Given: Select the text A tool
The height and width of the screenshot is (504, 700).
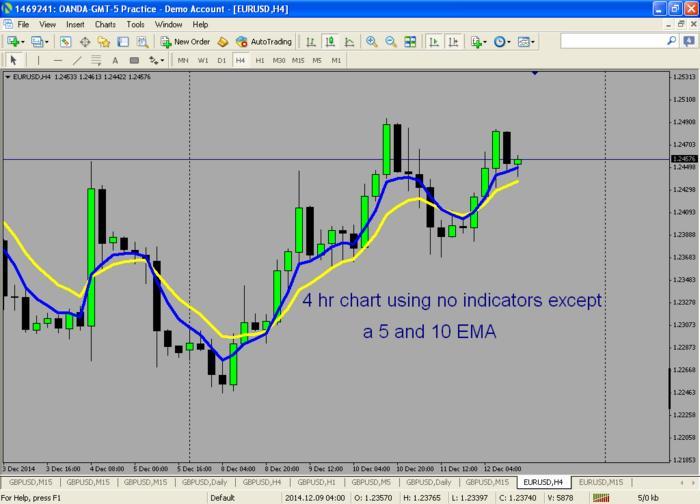Looking at the screenshot, I should [115, 60].
